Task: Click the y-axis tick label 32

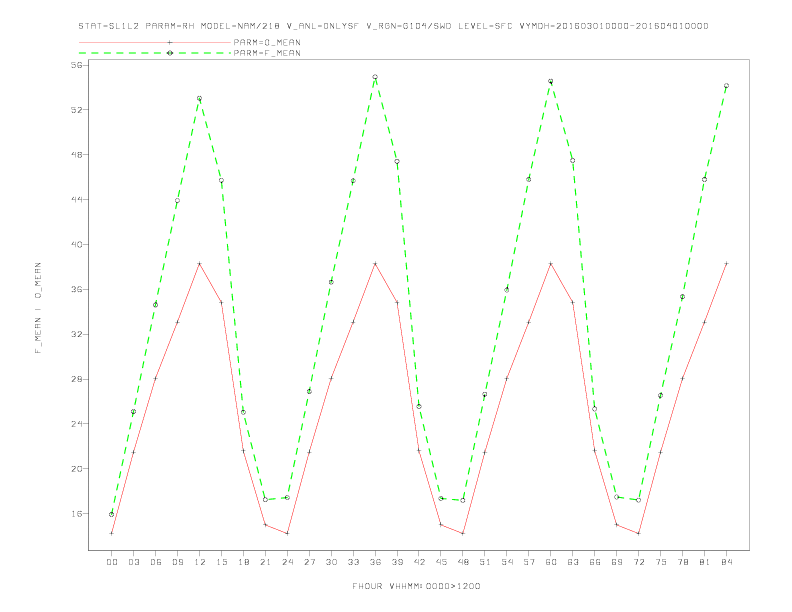Action: coord(77,334)
